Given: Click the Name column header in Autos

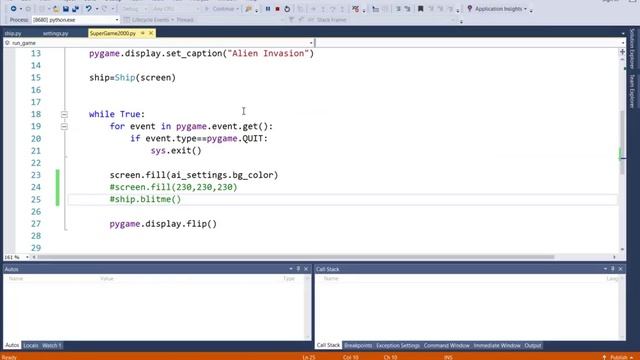Looking at the screenshot, I should 16,278.
